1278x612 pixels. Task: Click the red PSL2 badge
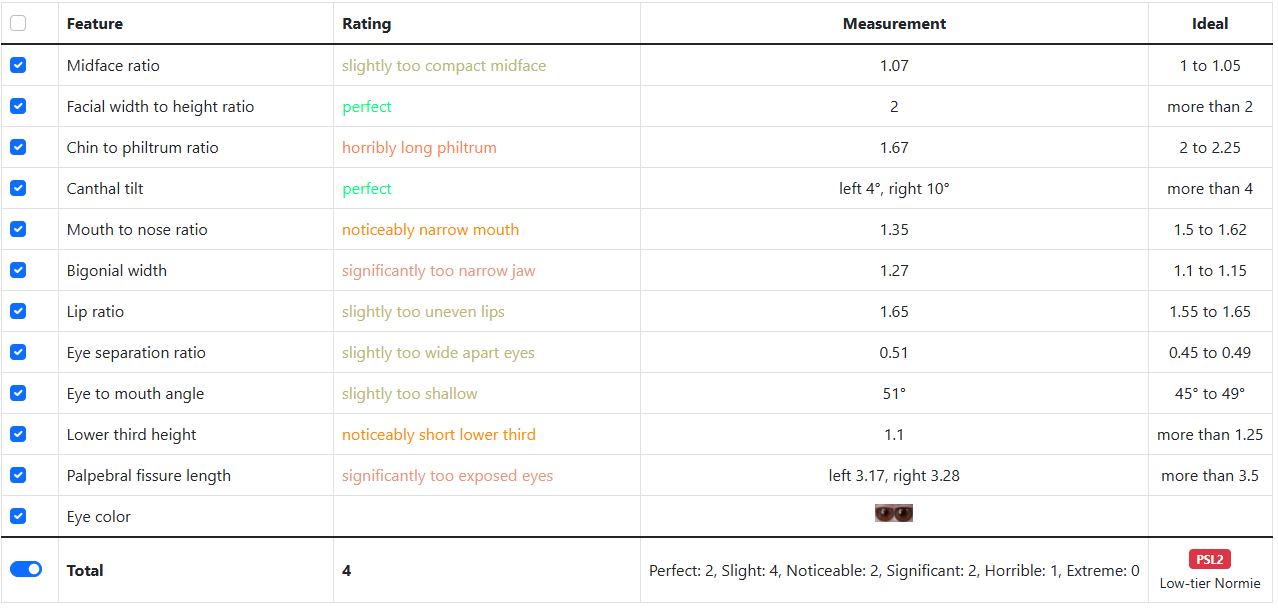tap(1210, 560)
